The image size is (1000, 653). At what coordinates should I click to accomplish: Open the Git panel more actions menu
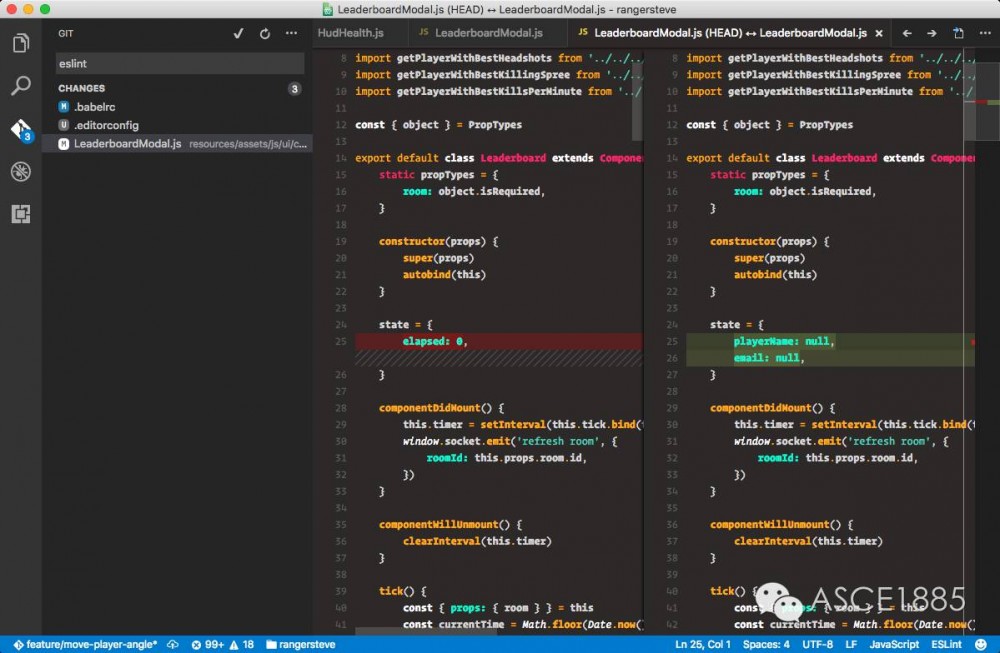[x=292, y=33]
